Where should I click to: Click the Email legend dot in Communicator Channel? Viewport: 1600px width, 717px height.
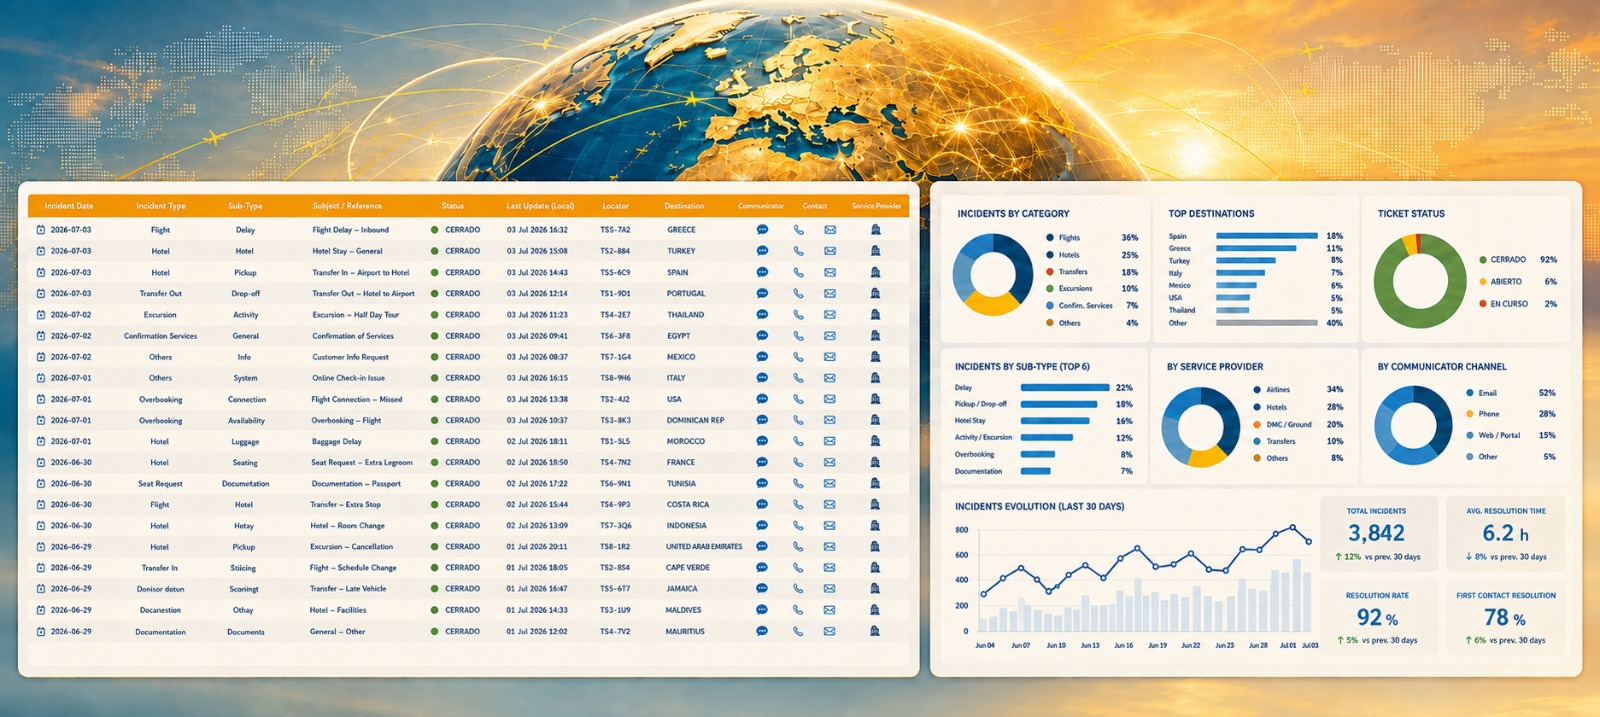[1470, 393]
